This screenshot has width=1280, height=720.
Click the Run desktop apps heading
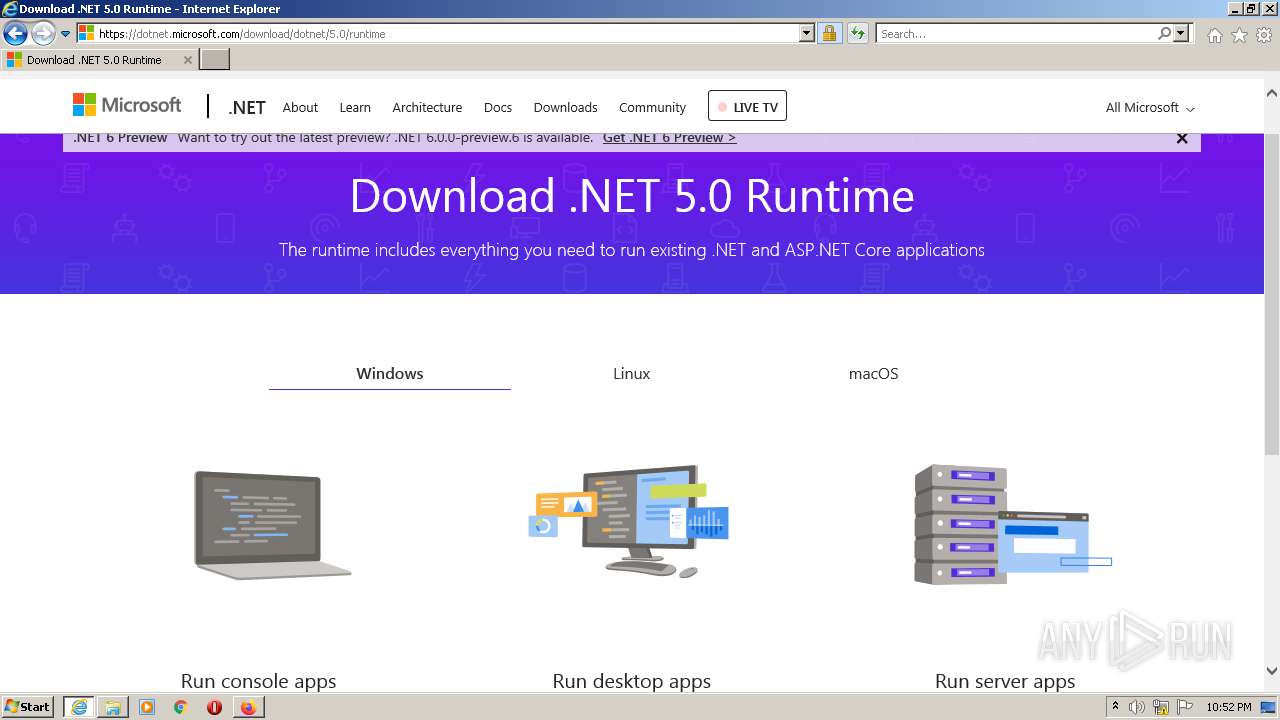pos(632,681)
